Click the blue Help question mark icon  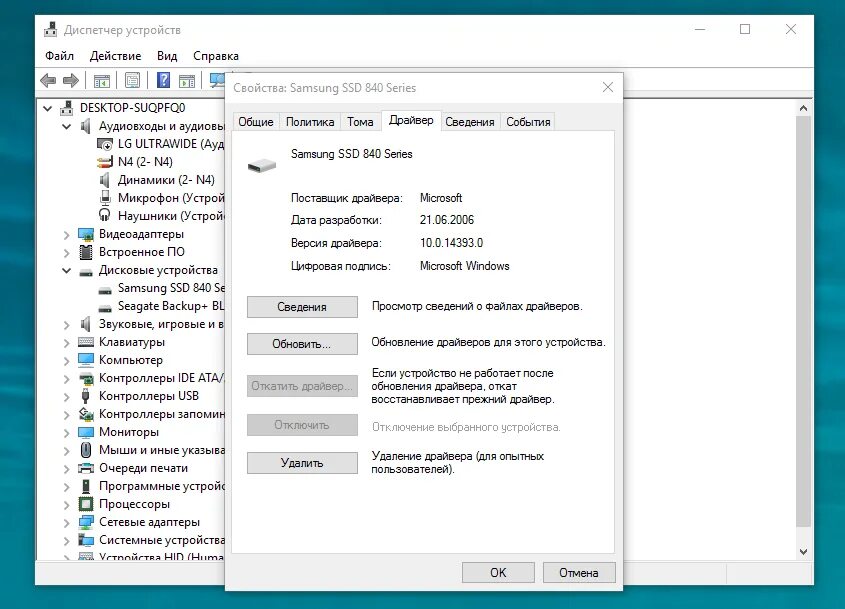[163, 80]
